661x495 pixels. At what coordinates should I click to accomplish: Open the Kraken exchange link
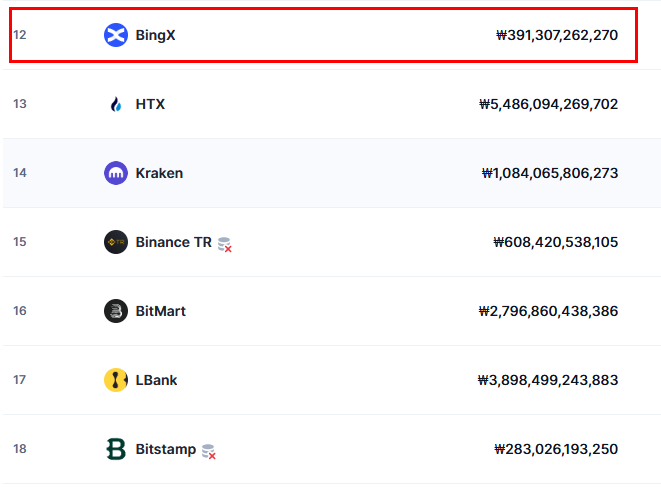(x=159, y=173)
